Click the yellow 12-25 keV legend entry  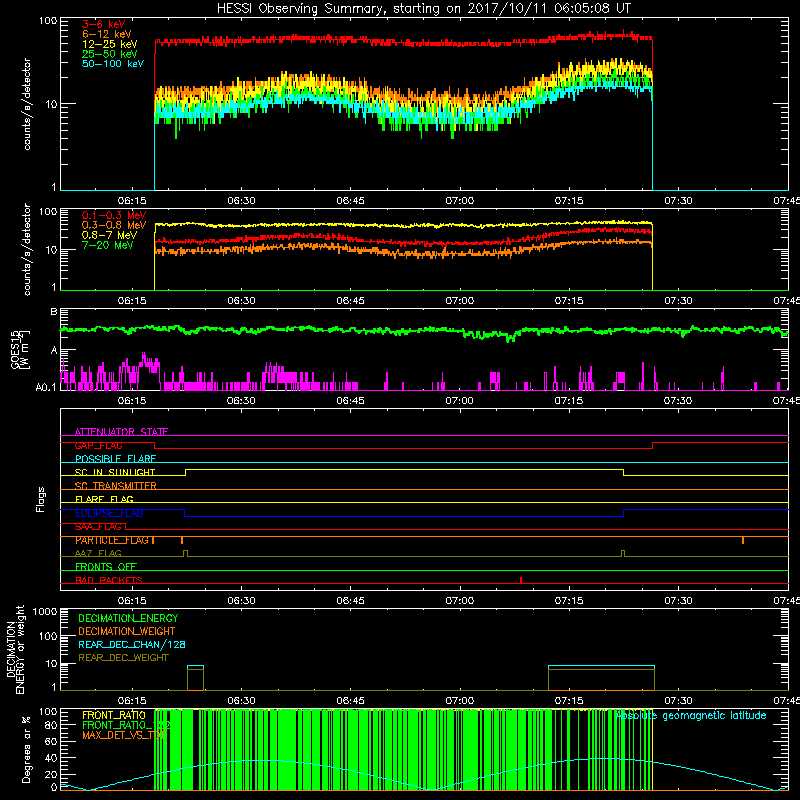(110, 44)
